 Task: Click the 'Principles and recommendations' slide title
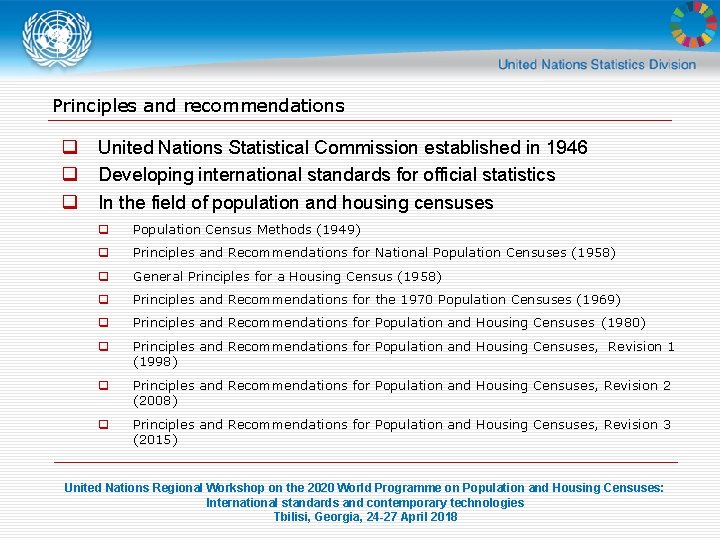point(198,106)
